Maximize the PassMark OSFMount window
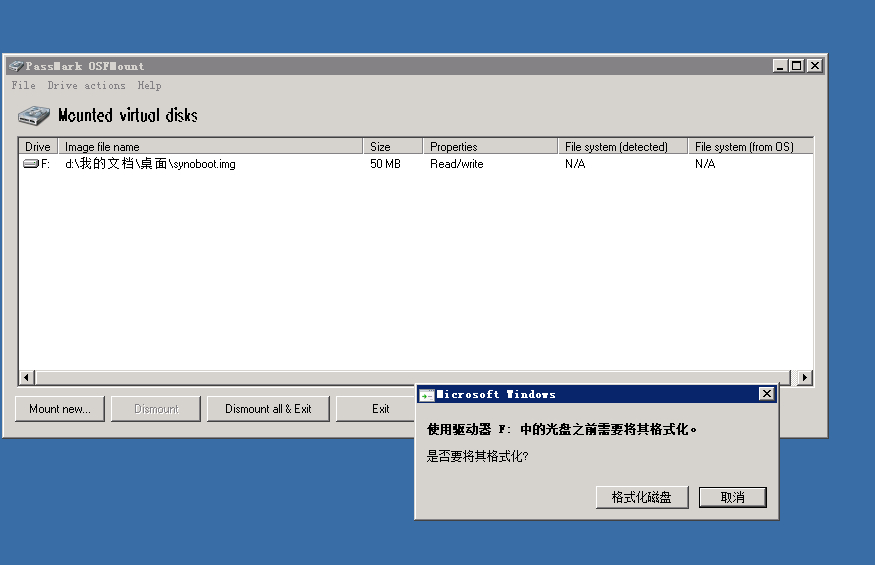 797,66
